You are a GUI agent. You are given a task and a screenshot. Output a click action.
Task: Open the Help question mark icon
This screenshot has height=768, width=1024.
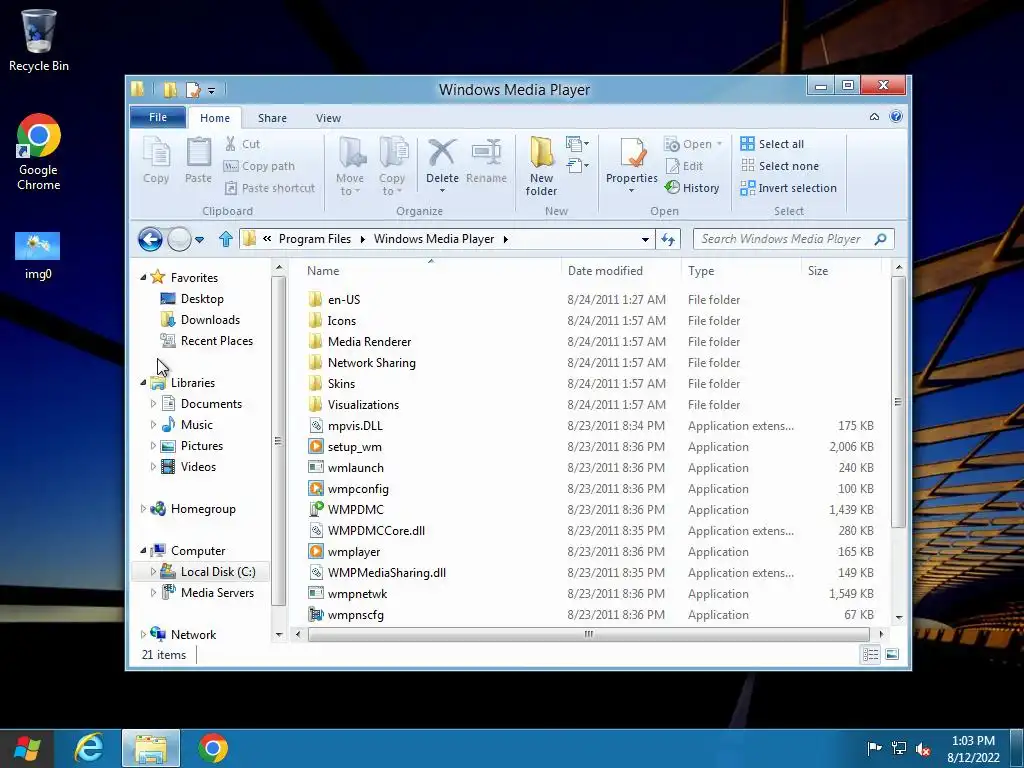coord(896,117)
